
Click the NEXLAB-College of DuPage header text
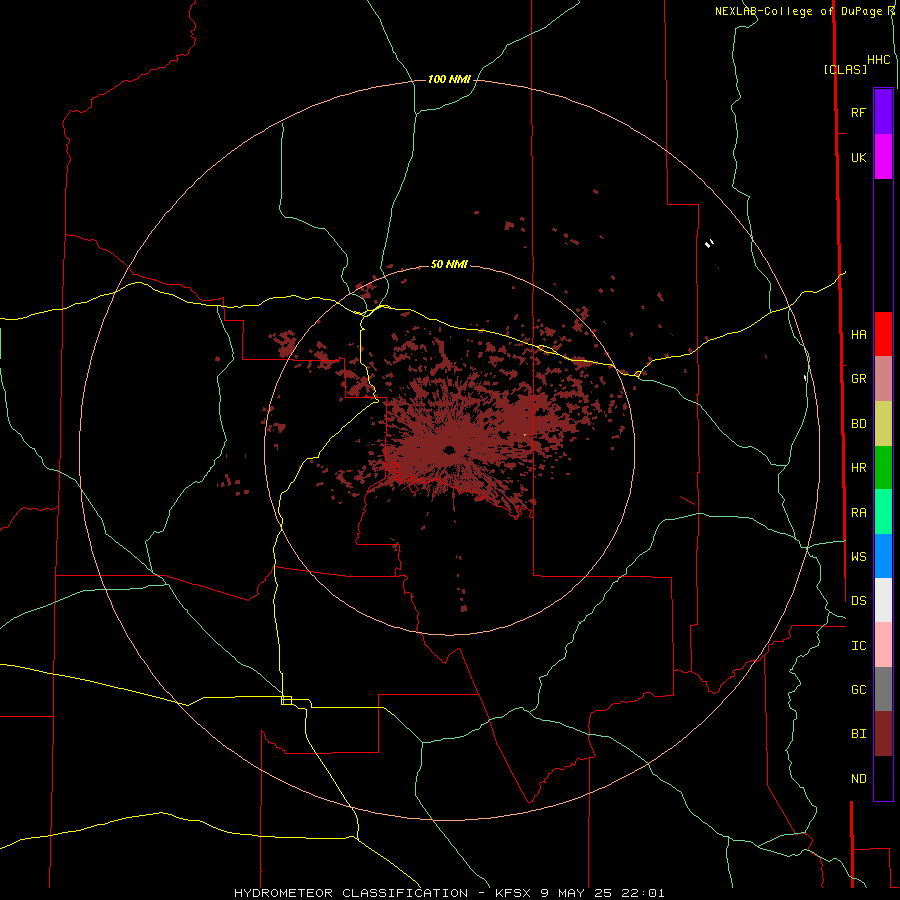(798, 11)
